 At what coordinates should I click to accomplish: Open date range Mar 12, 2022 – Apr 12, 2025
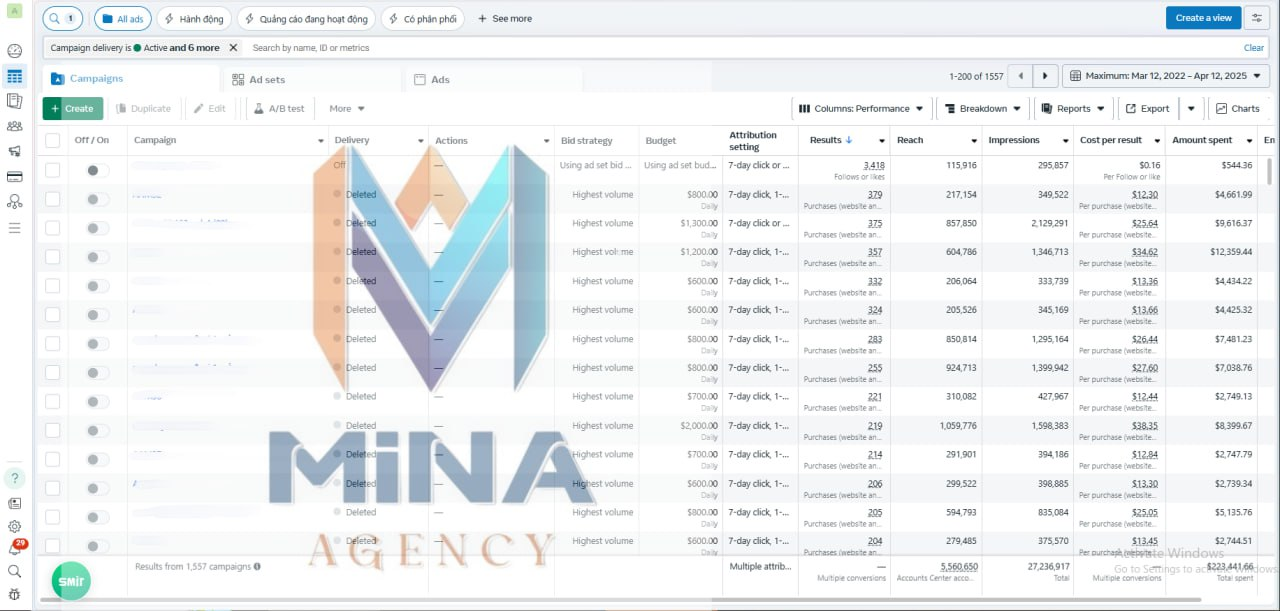point(1165,76)
